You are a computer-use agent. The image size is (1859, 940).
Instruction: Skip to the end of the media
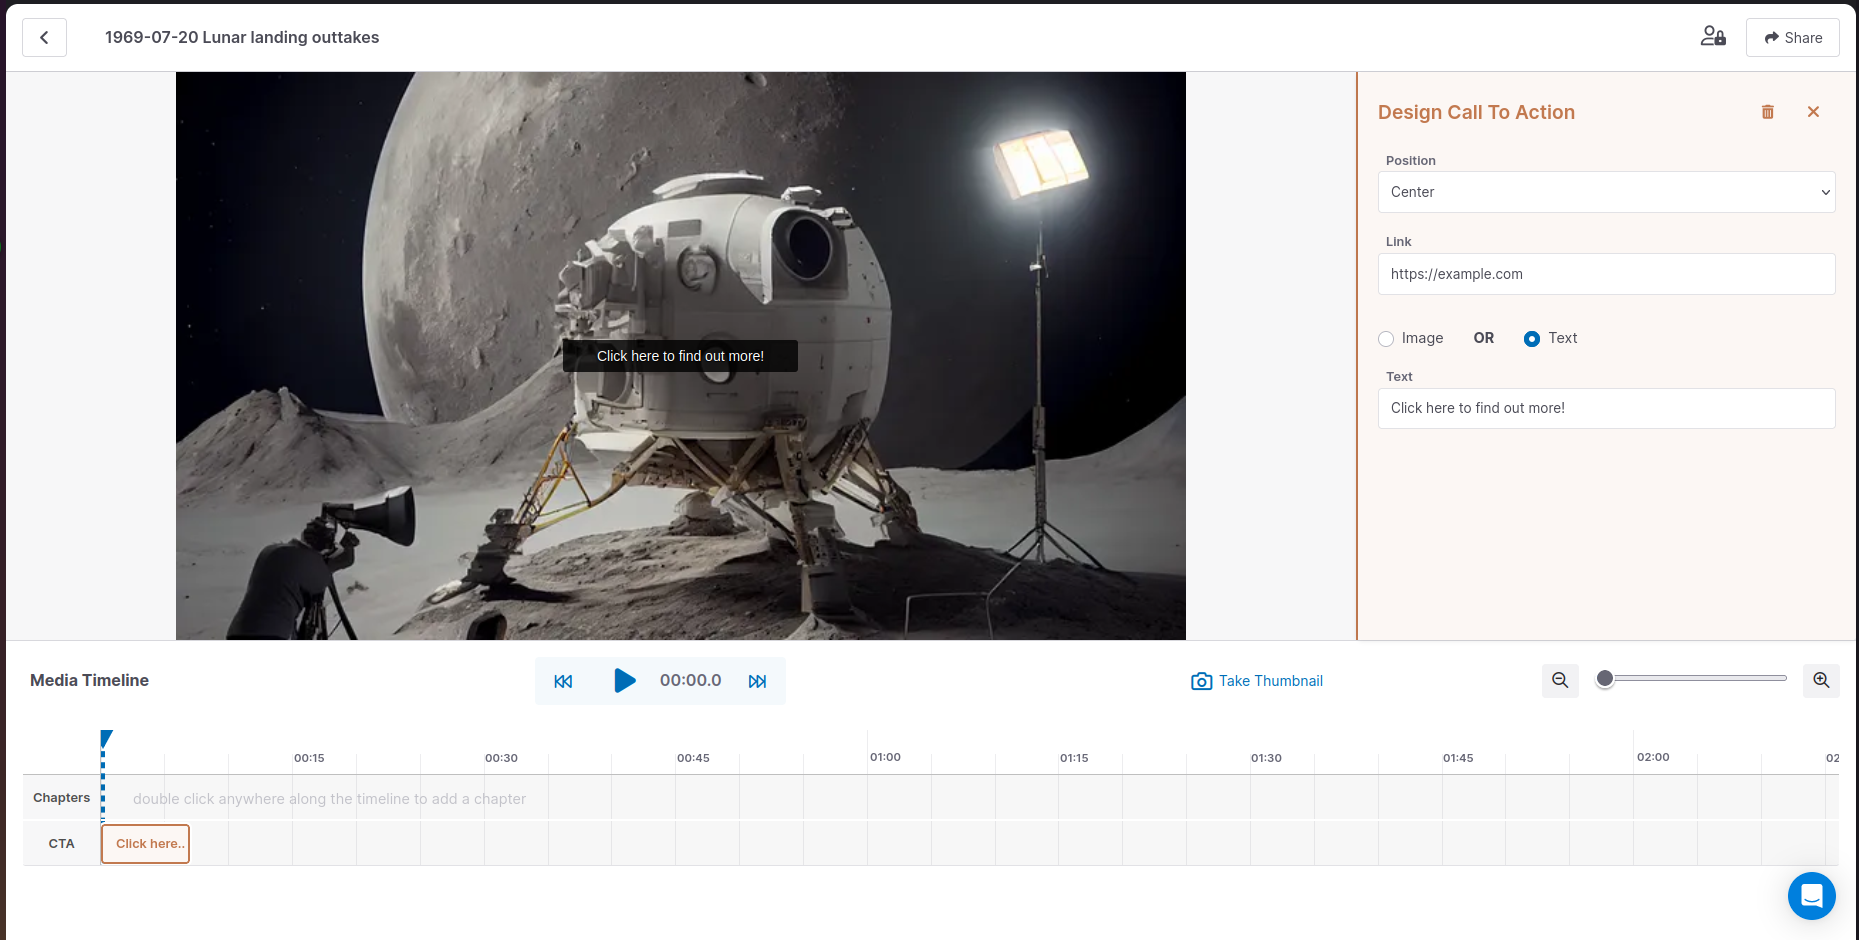coord(757,681)
